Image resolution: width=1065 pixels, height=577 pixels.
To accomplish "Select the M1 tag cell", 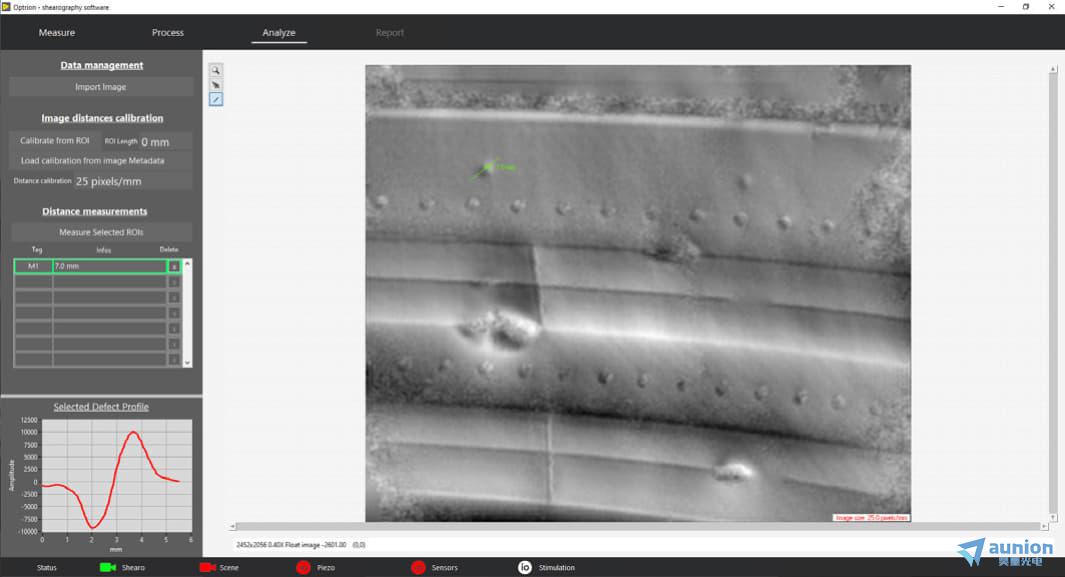I will (33, 266).
